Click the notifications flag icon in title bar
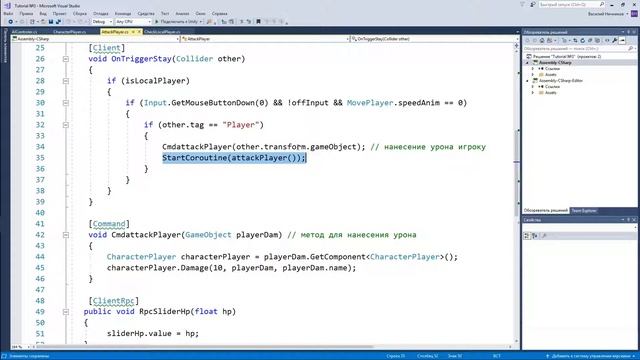The image size is (640, 360). [x=522, y=4]
